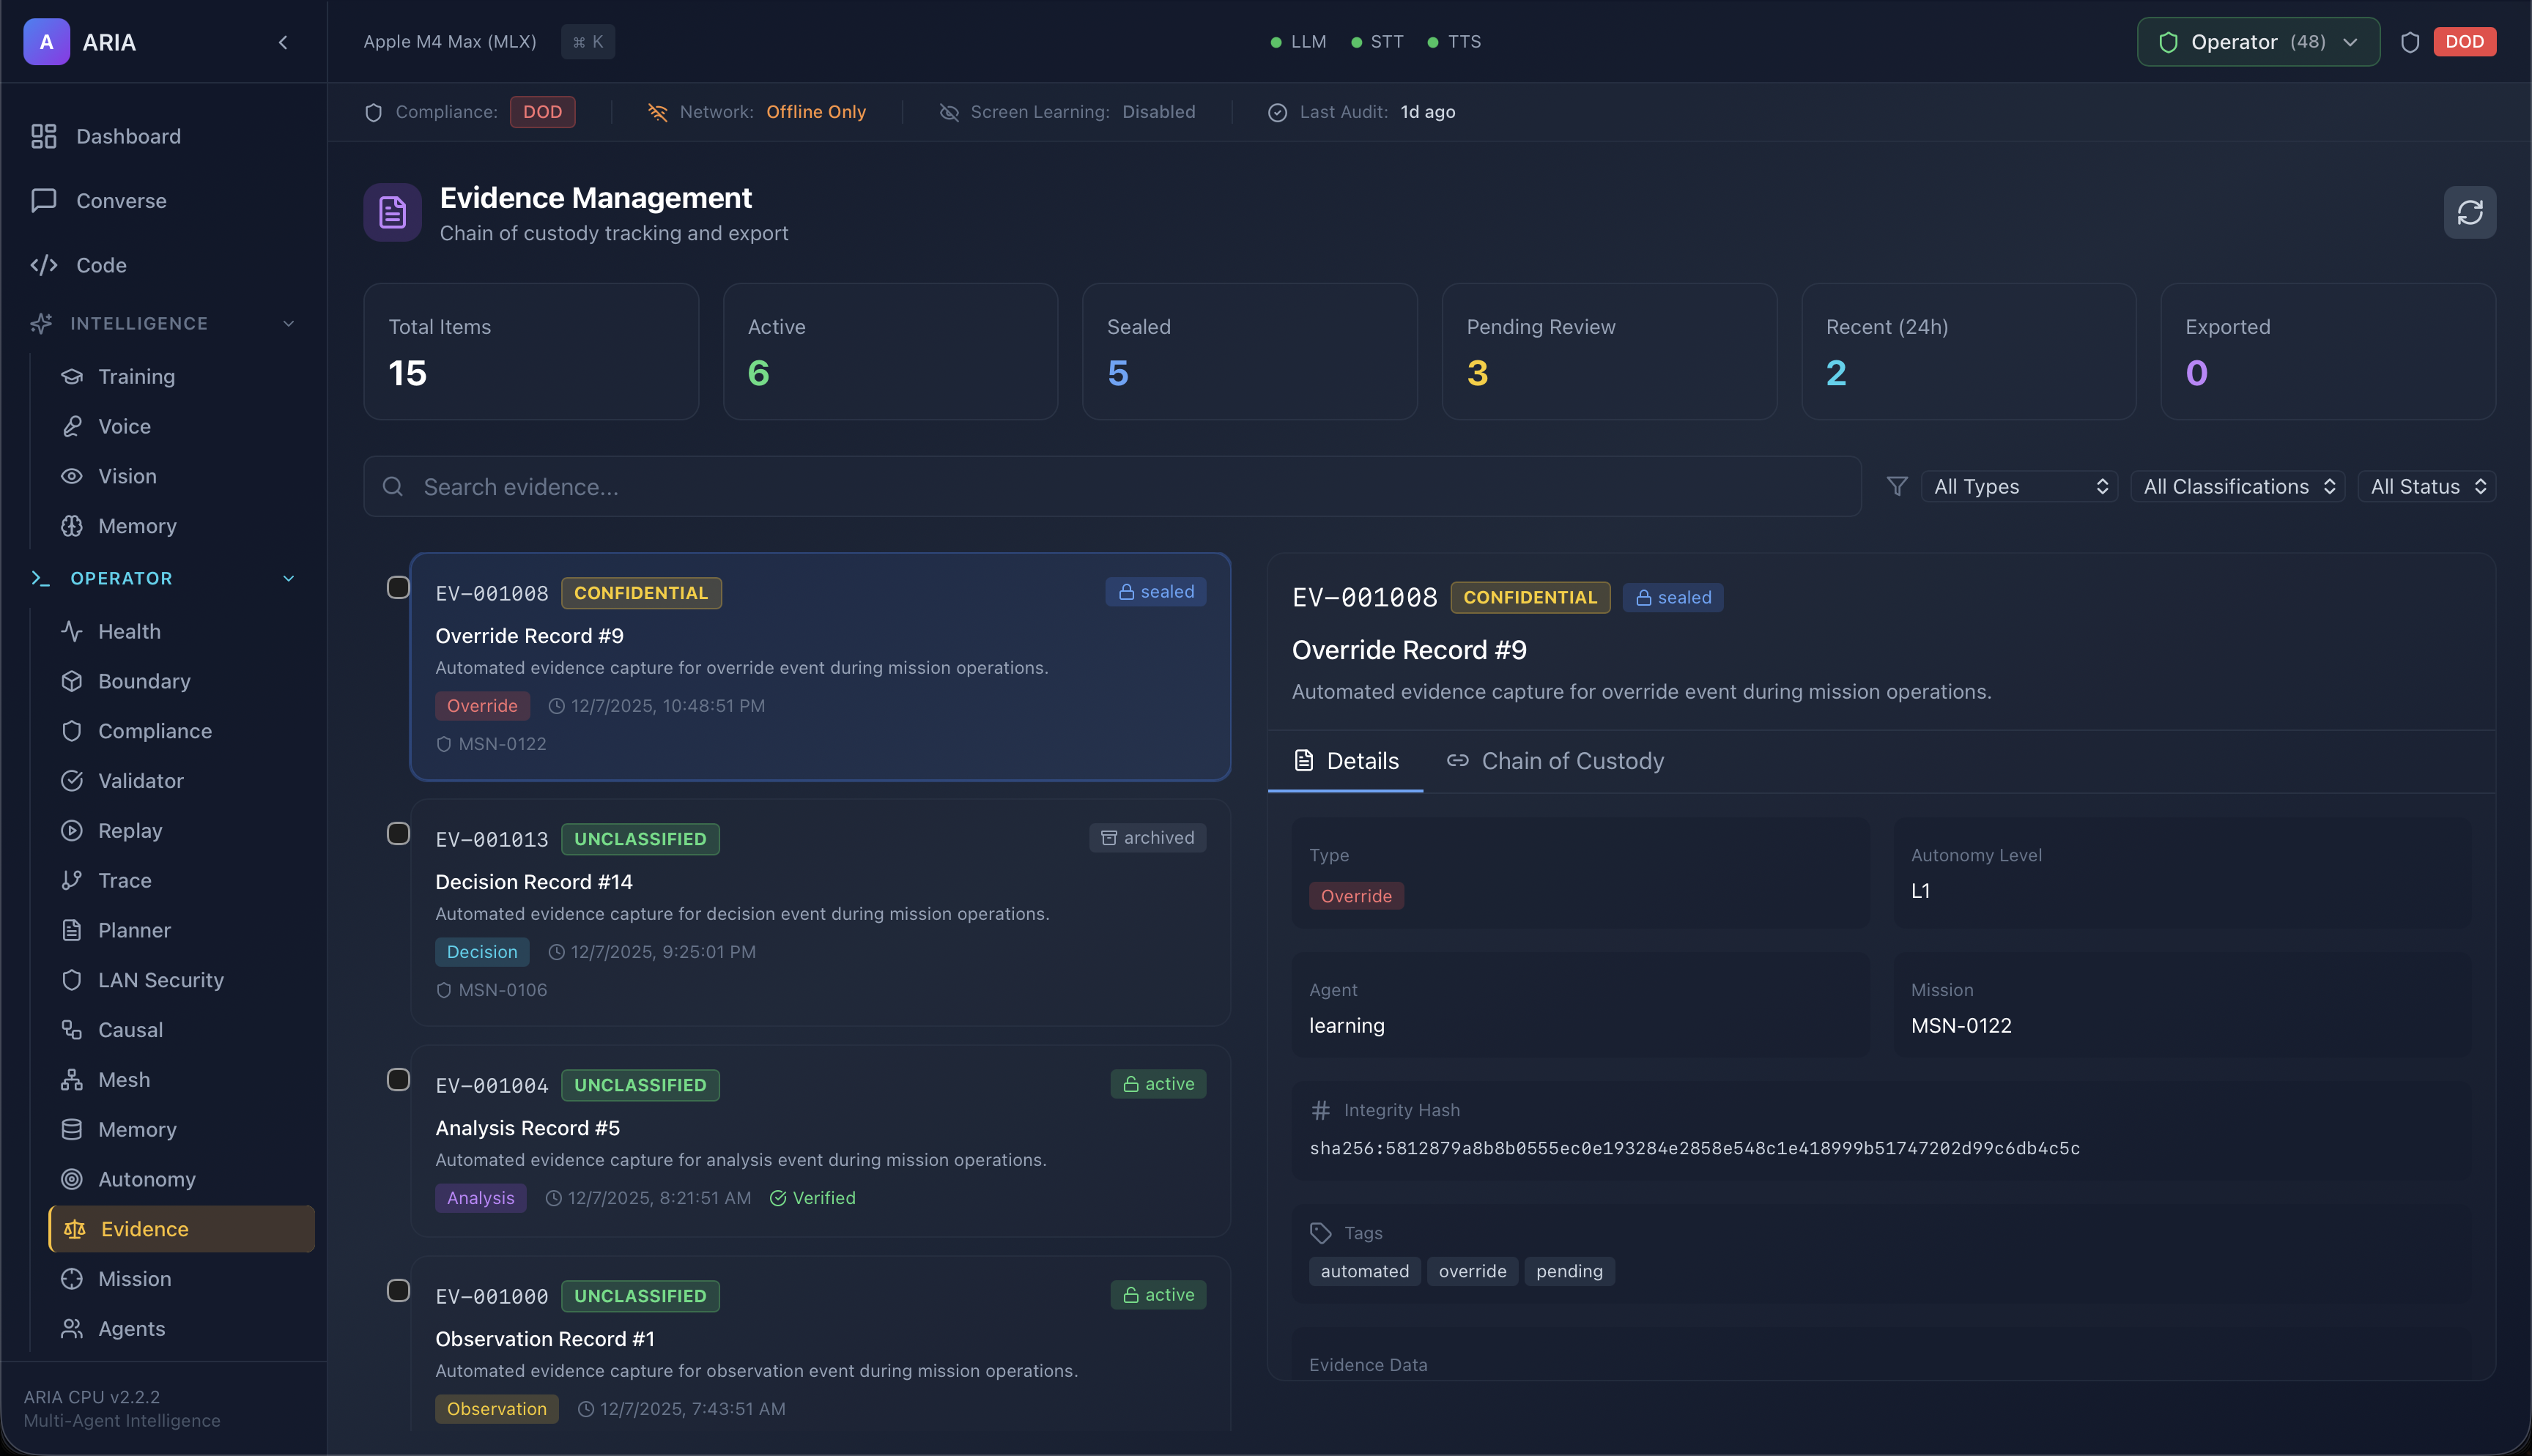Select the Training icon in the Intelligence section

pos(73,376)
